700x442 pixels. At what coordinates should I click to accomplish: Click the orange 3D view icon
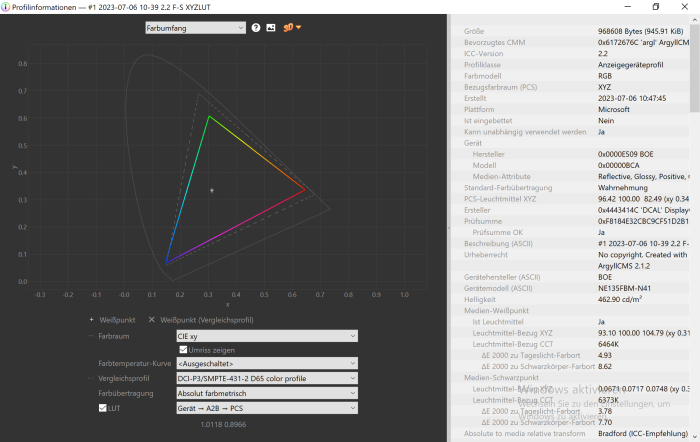click(x=291, y=28)
